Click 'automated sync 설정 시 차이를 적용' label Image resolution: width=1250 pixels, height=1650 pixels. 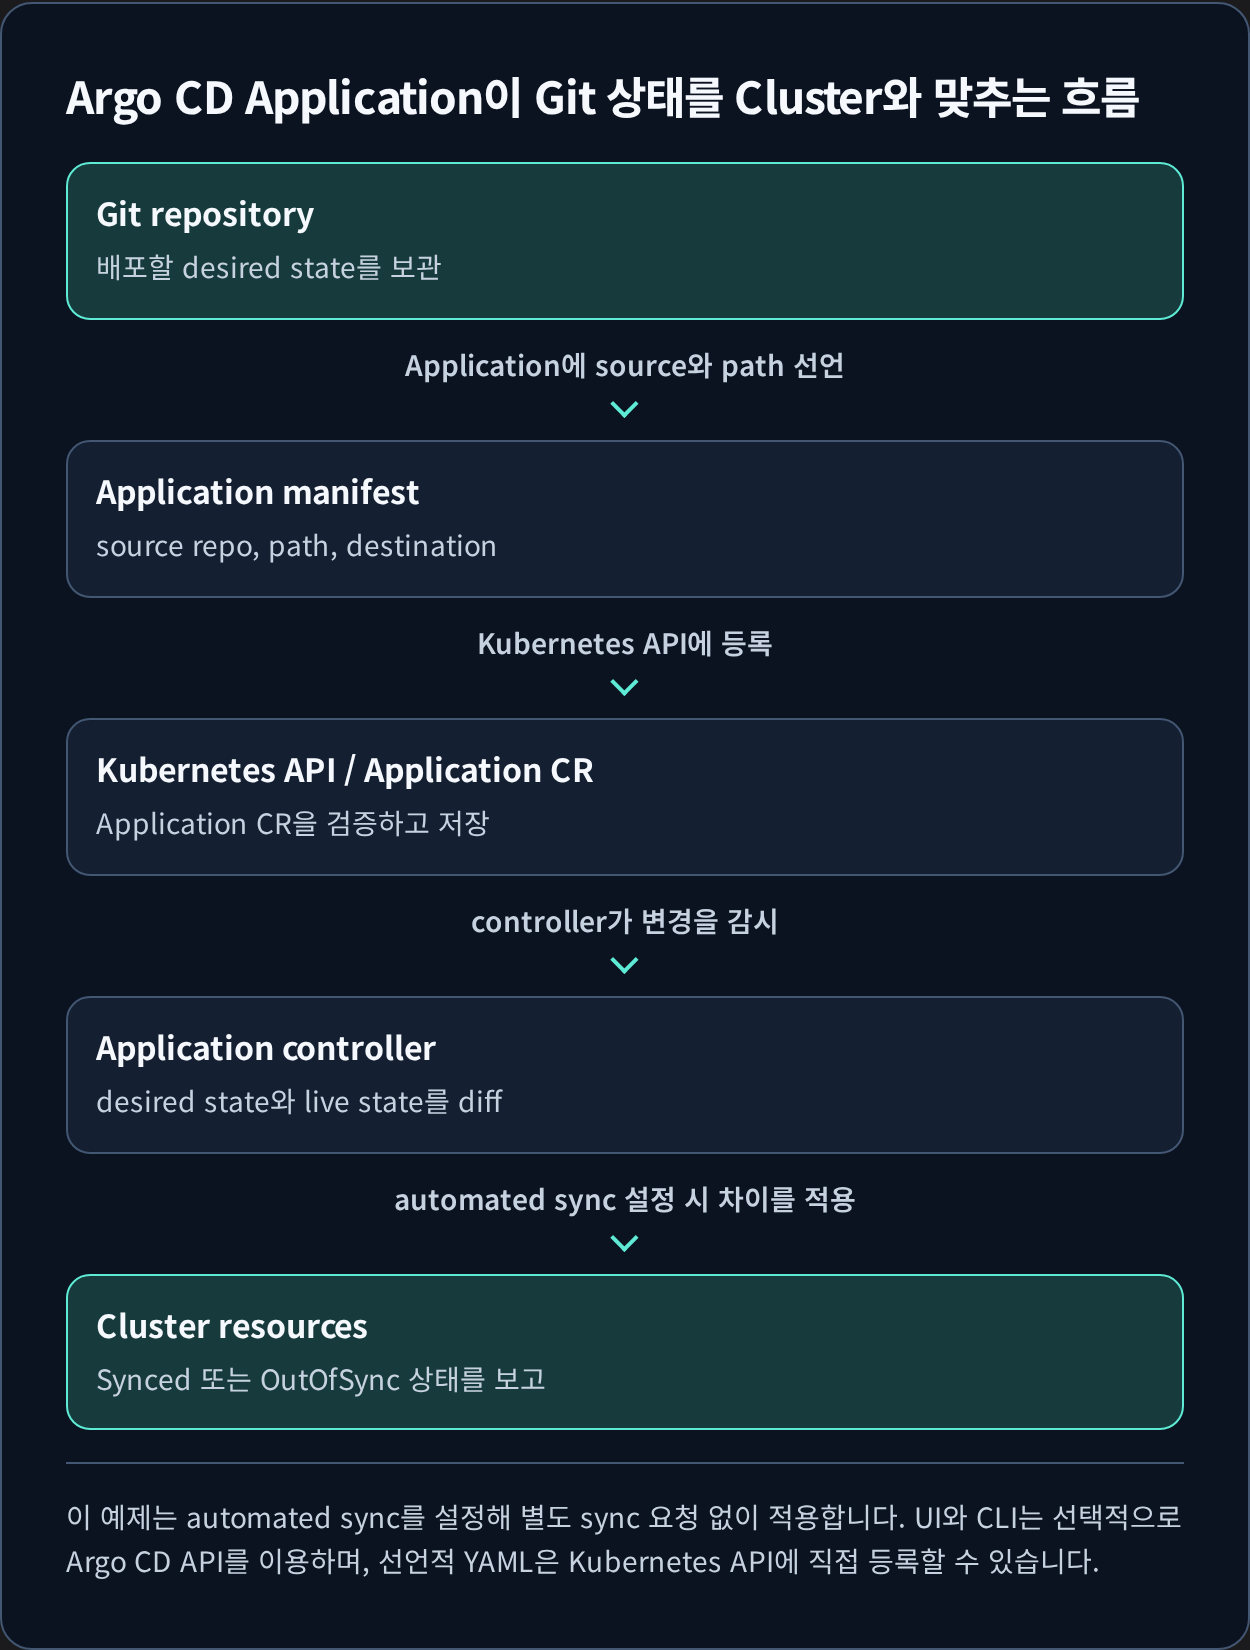624,1200
